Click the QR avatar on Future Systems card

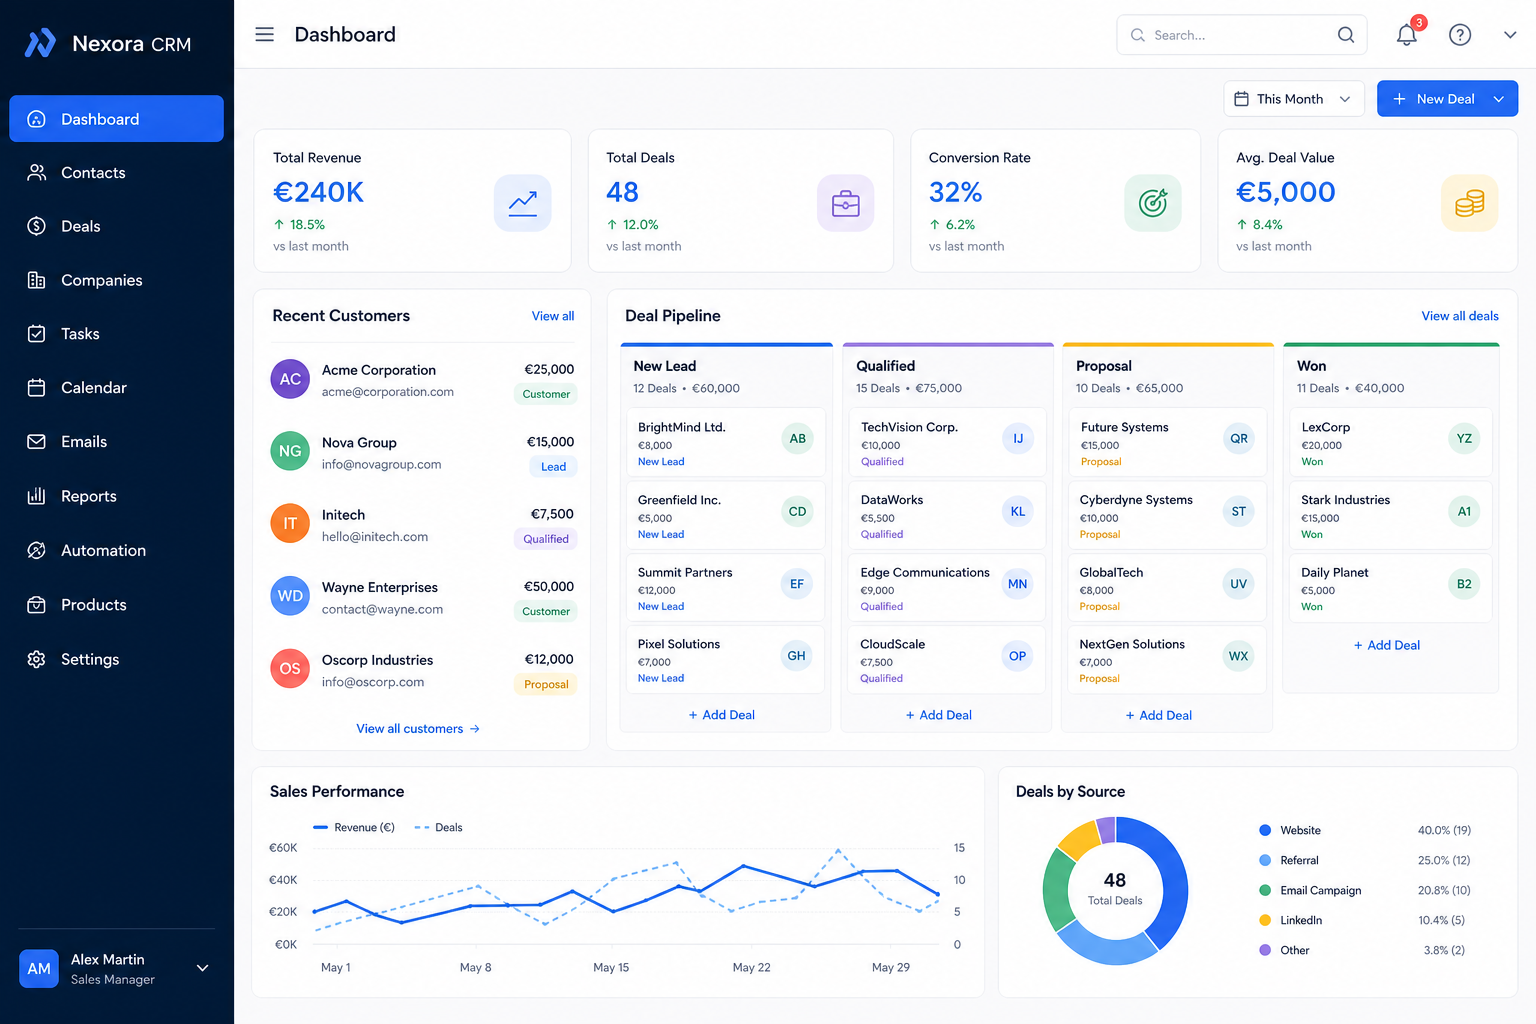pyautogui.click(x=1239, y=439)
